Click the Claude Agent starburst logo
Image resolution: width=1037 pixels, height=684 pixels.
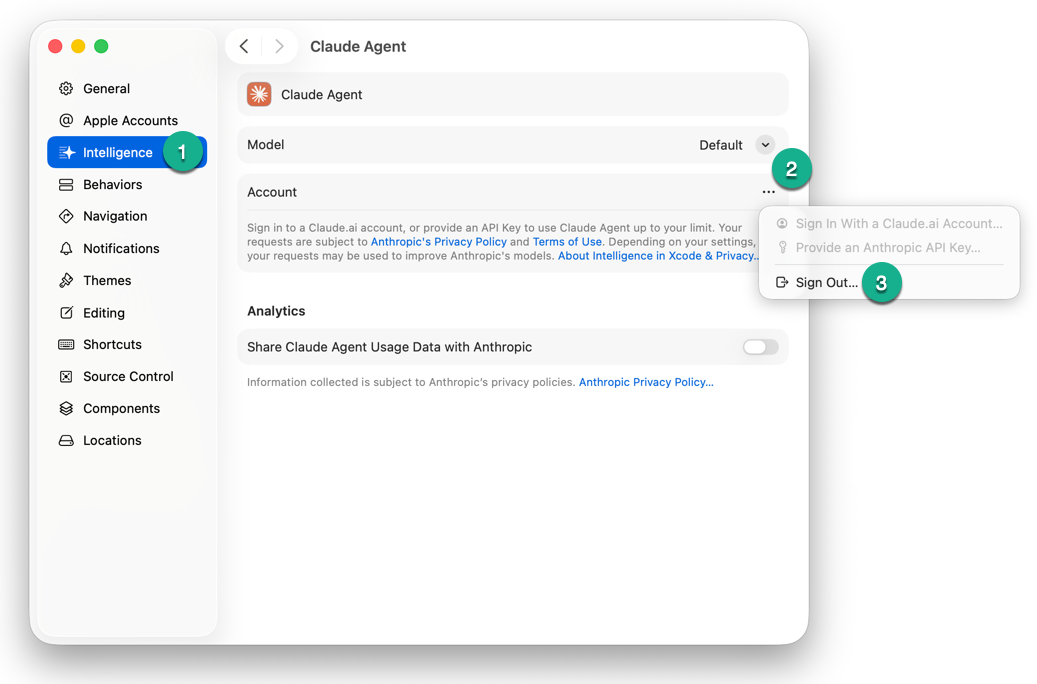point(259,94)
